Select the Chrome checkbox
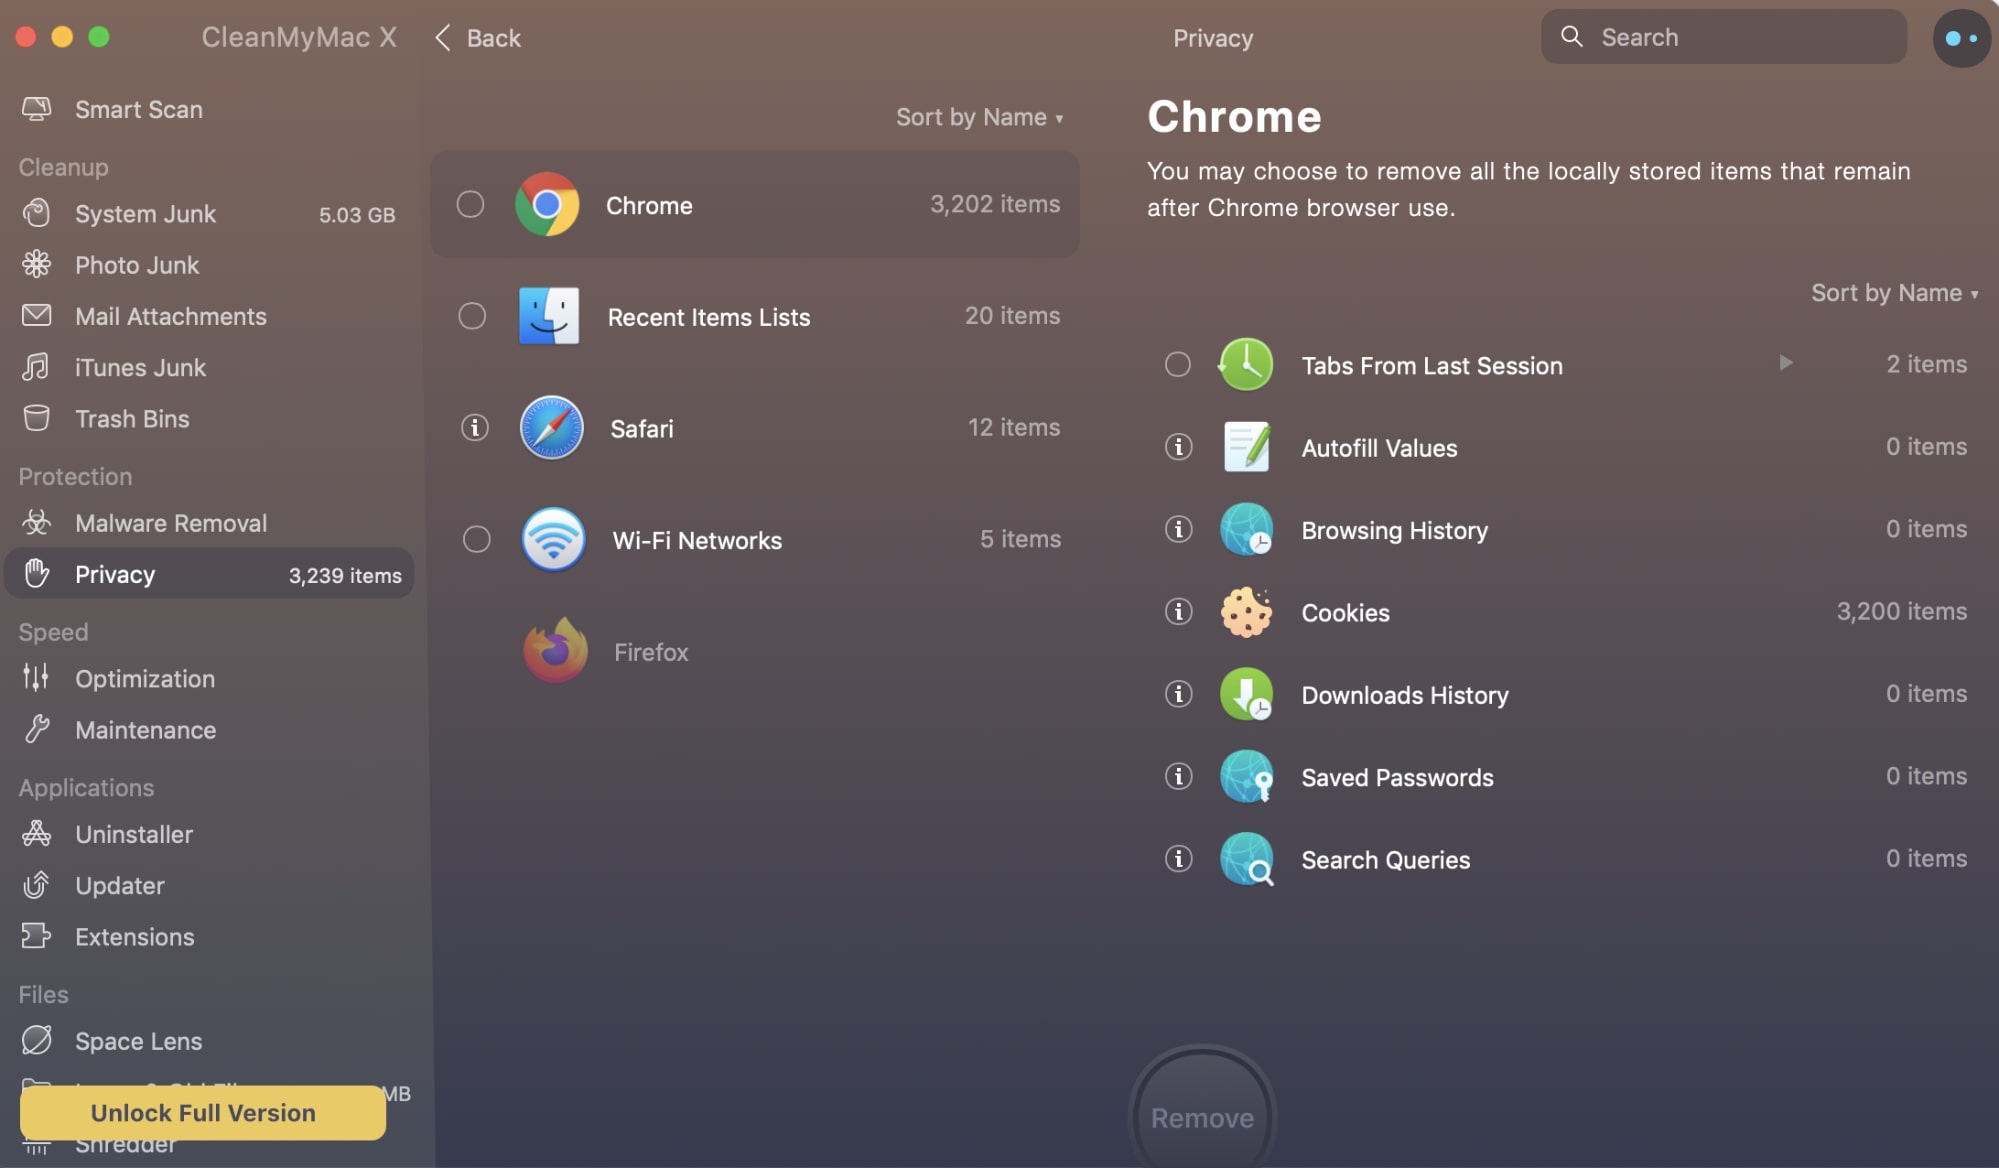Image resolution: width=1999 pixels, height=1168 pixels. pos(470,204)
